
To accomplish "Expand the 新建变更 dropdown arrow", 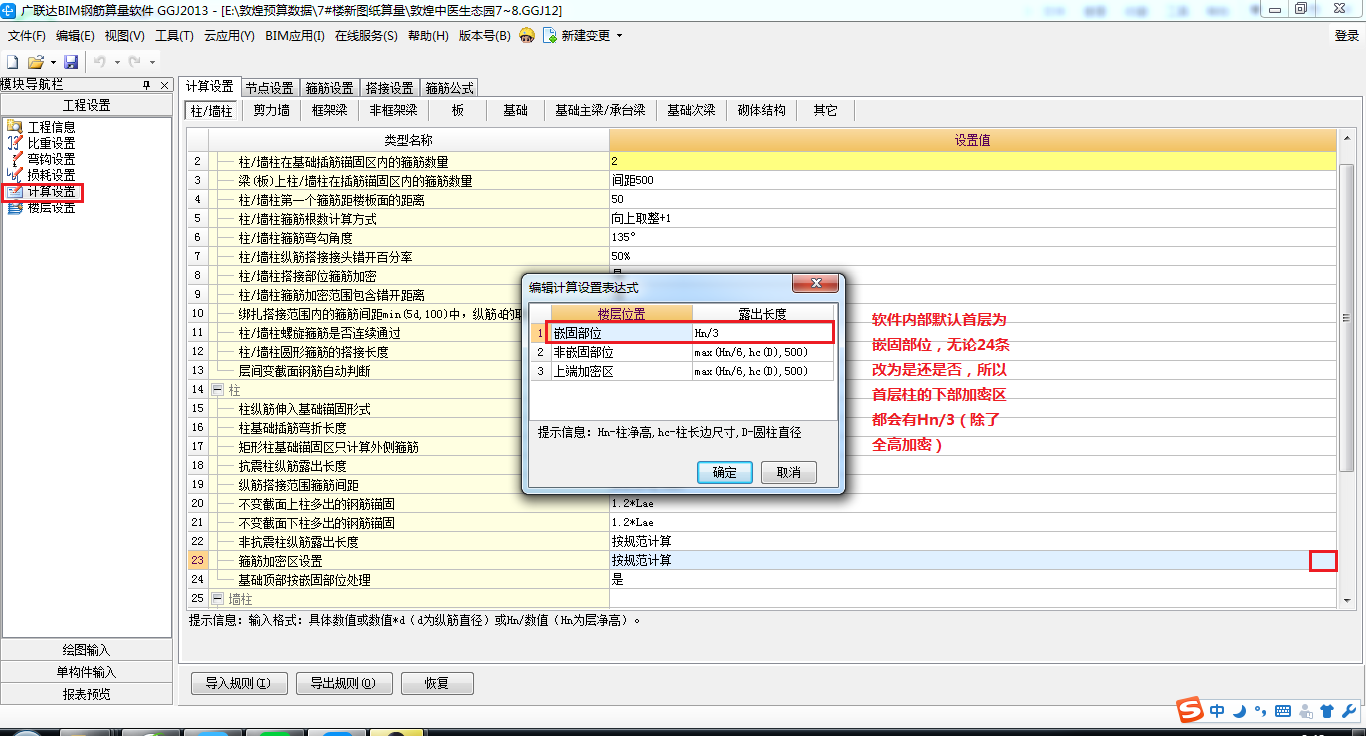I will pos(619,36).
